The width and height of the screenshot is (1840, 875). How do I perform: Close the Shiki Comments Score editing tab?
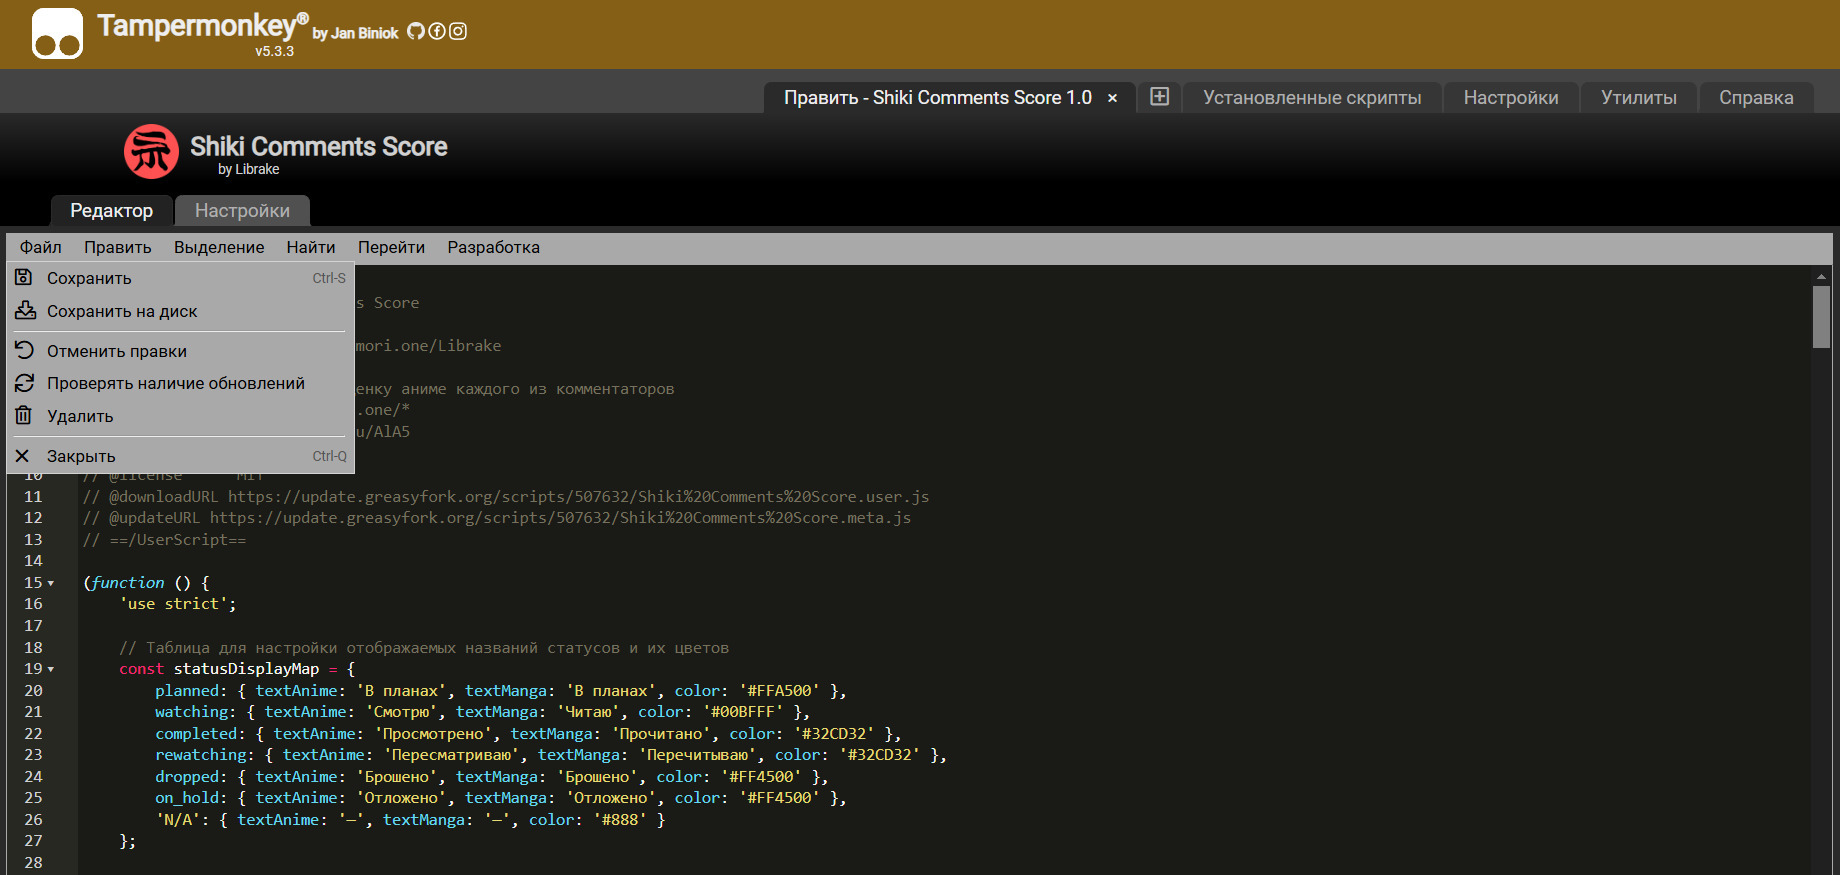1112,98
